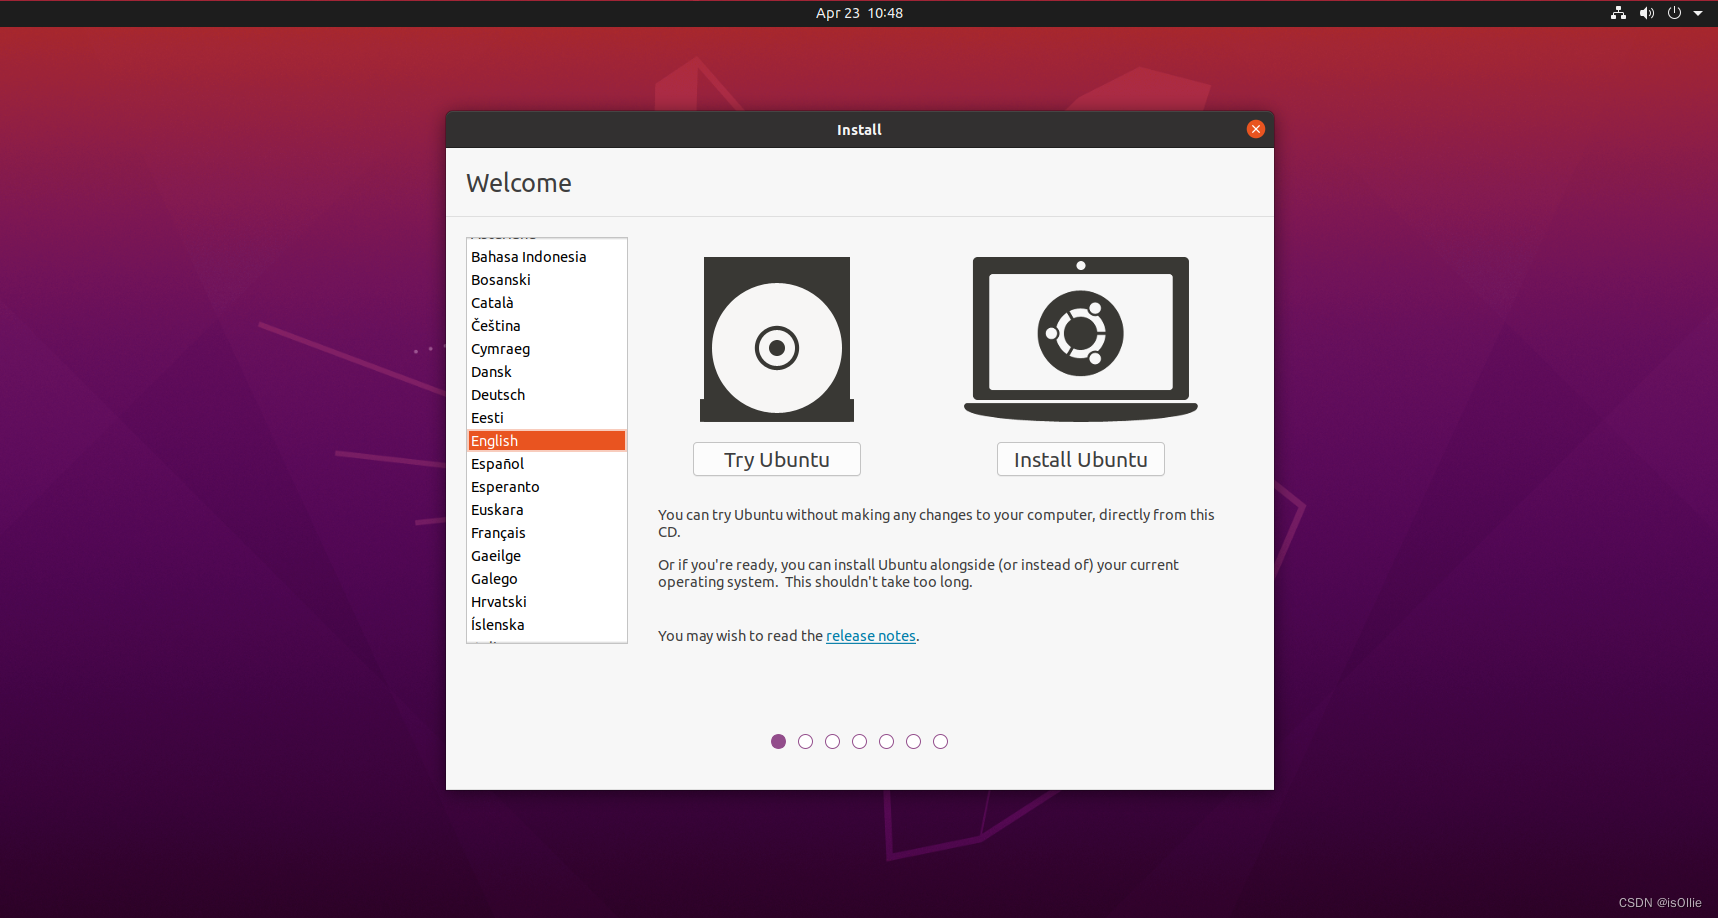Screen dimensions: 1718x918
Task: Select Hrvatski in language list
Action: 547,602
